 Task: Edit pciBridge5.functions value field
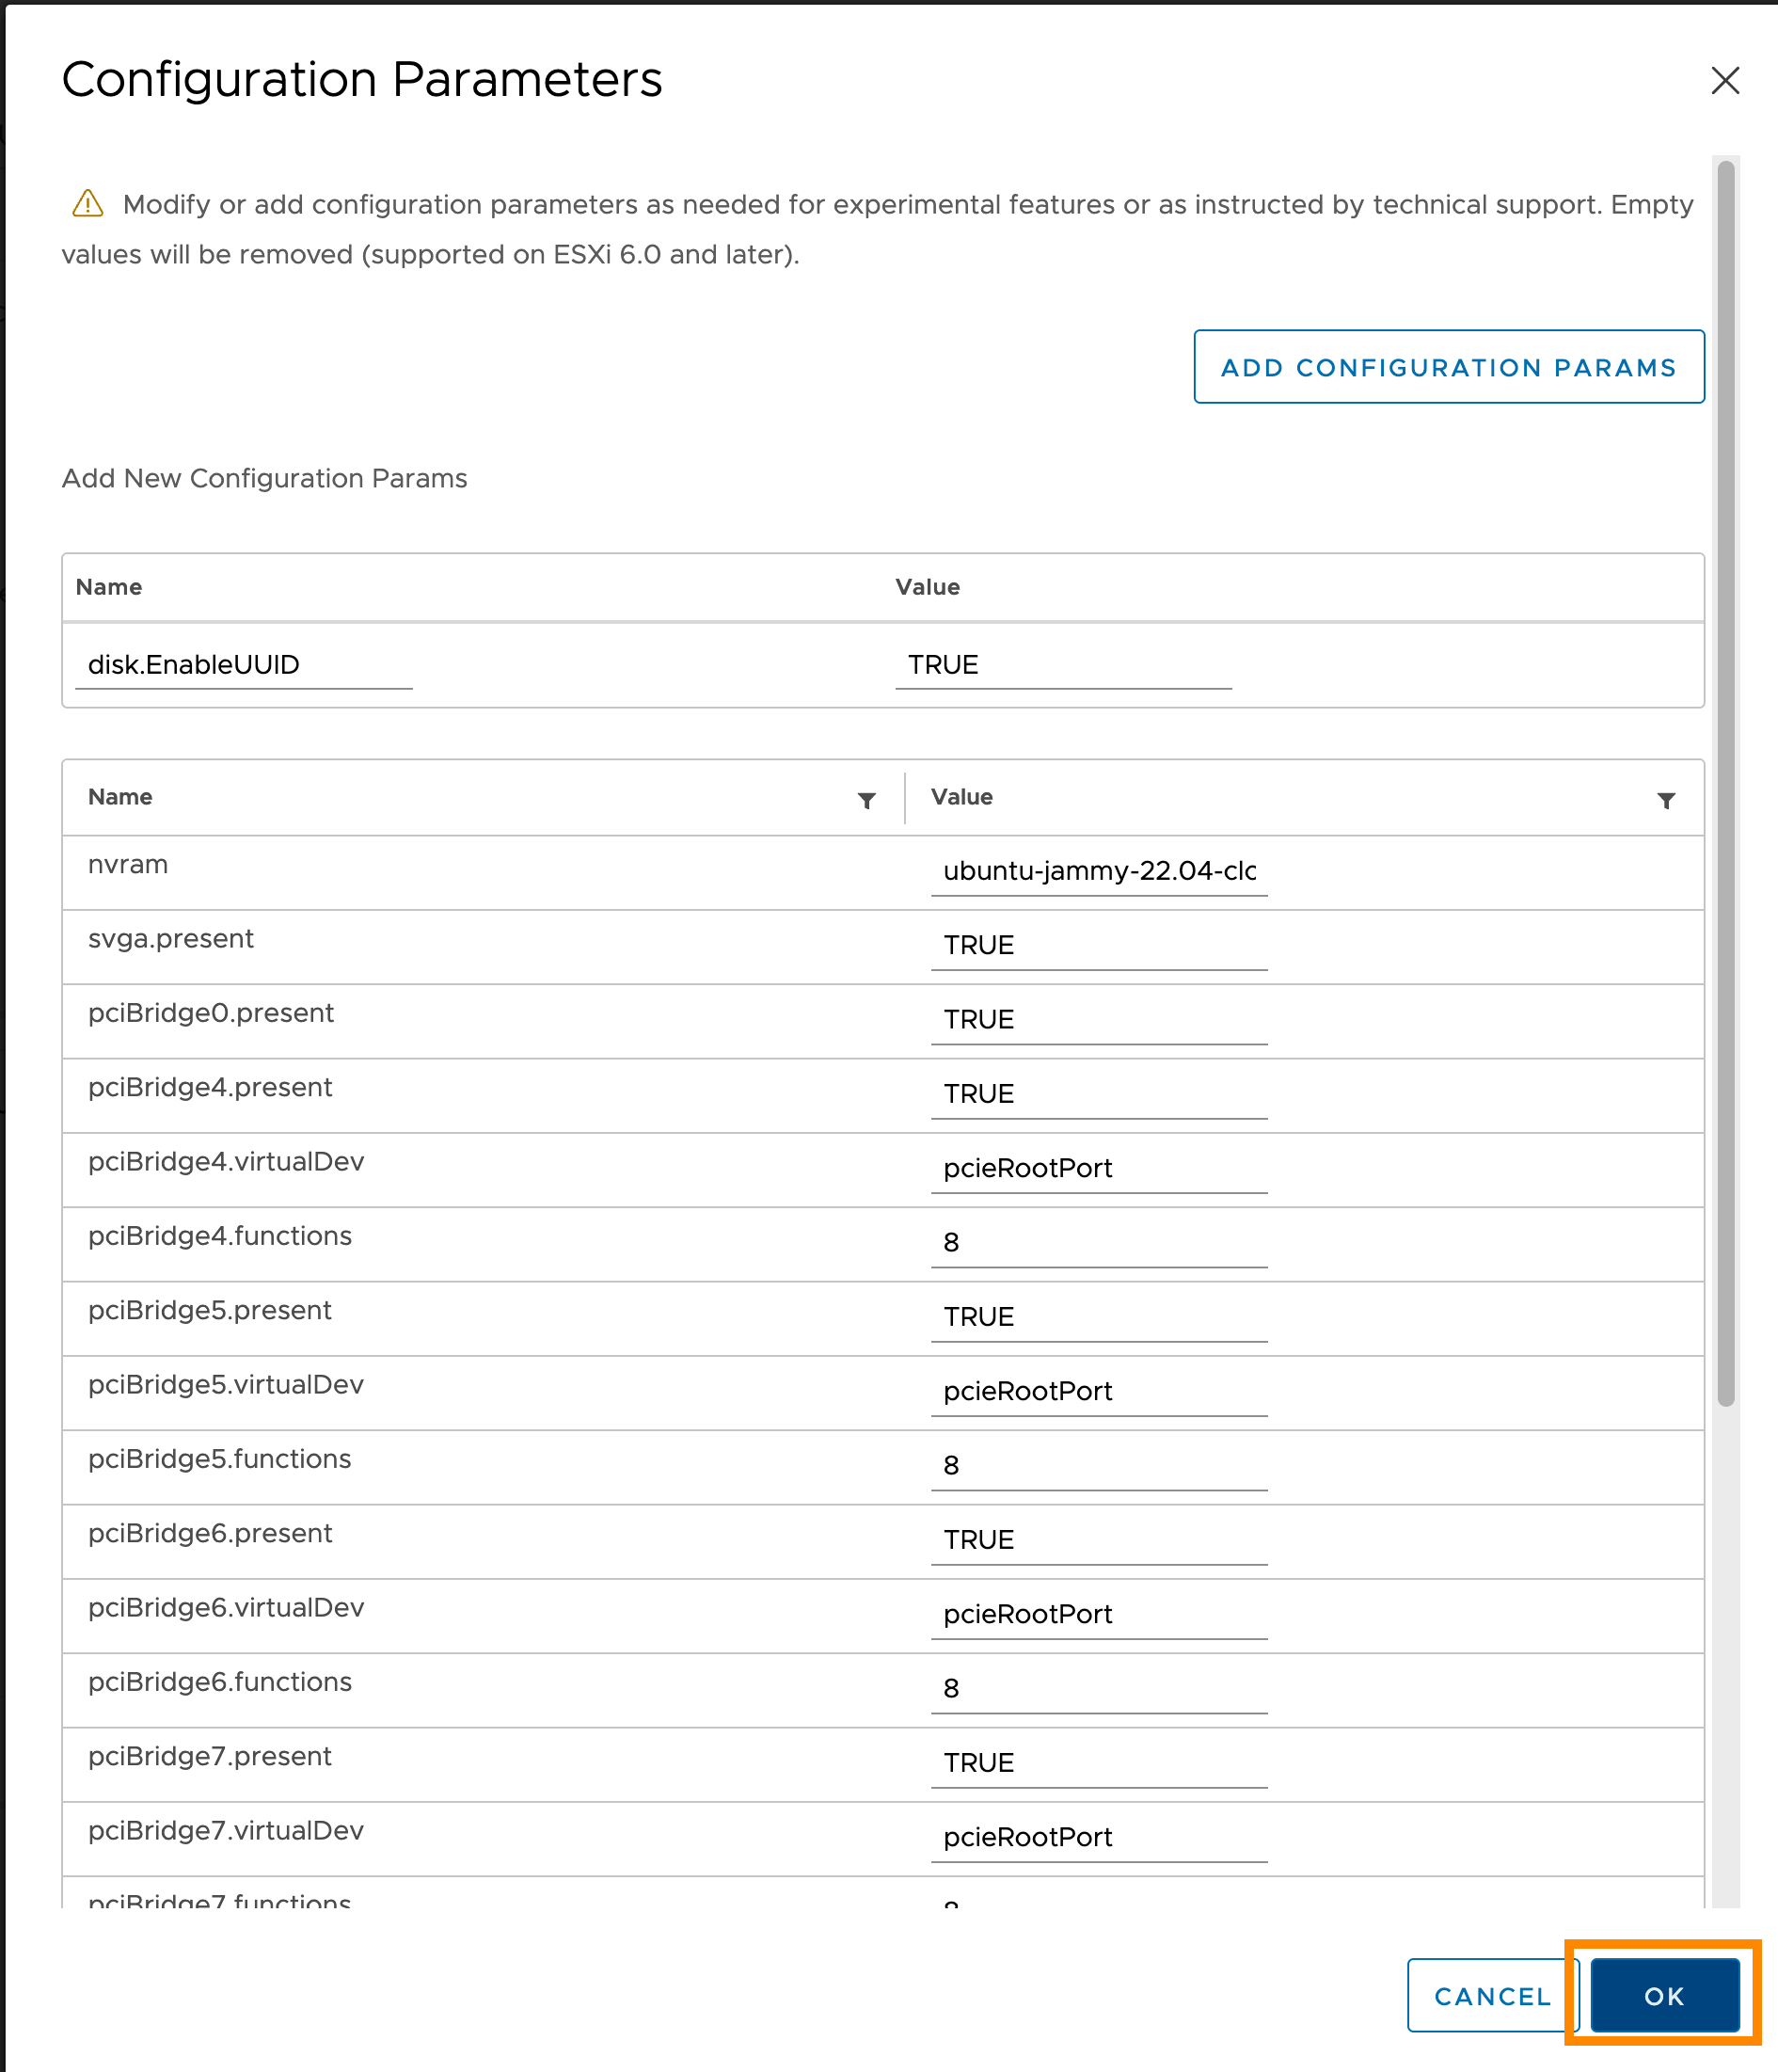(1099, 1465)
